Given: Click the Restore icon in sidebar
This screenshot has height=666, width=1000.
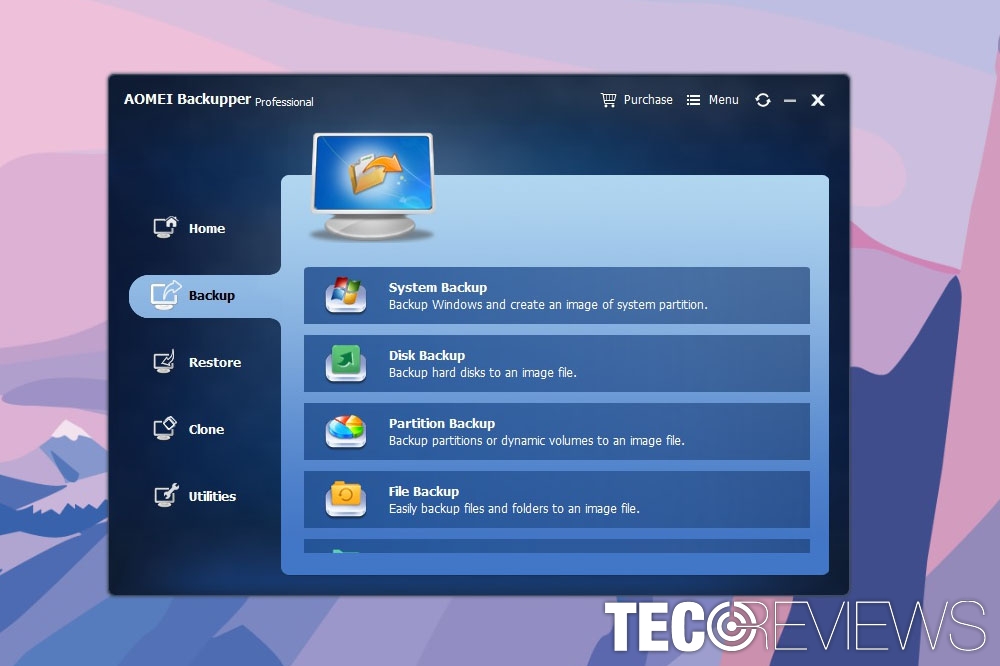Looking at the screenshot, I should pos(165,361).
